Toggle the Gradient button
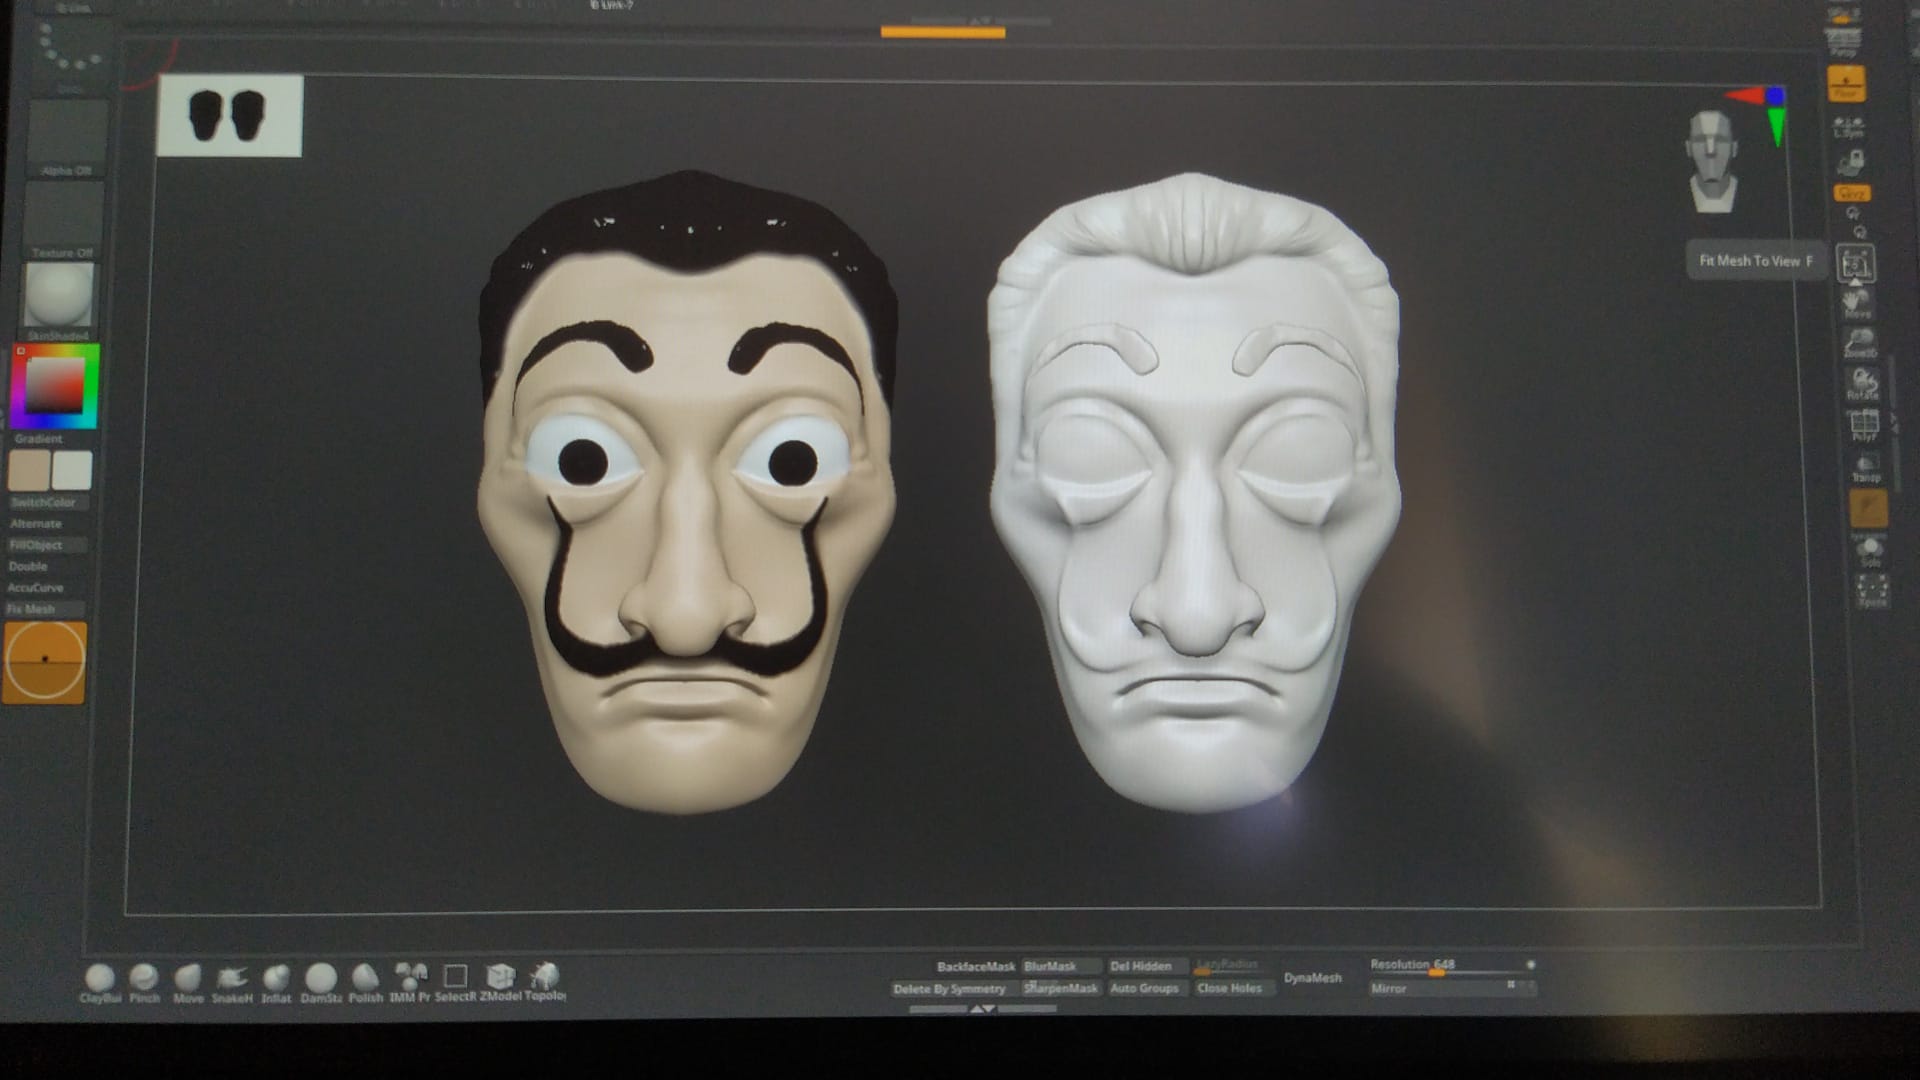Image resolution: width=1920 pixels, height=1080 pixels. point(38,438)
